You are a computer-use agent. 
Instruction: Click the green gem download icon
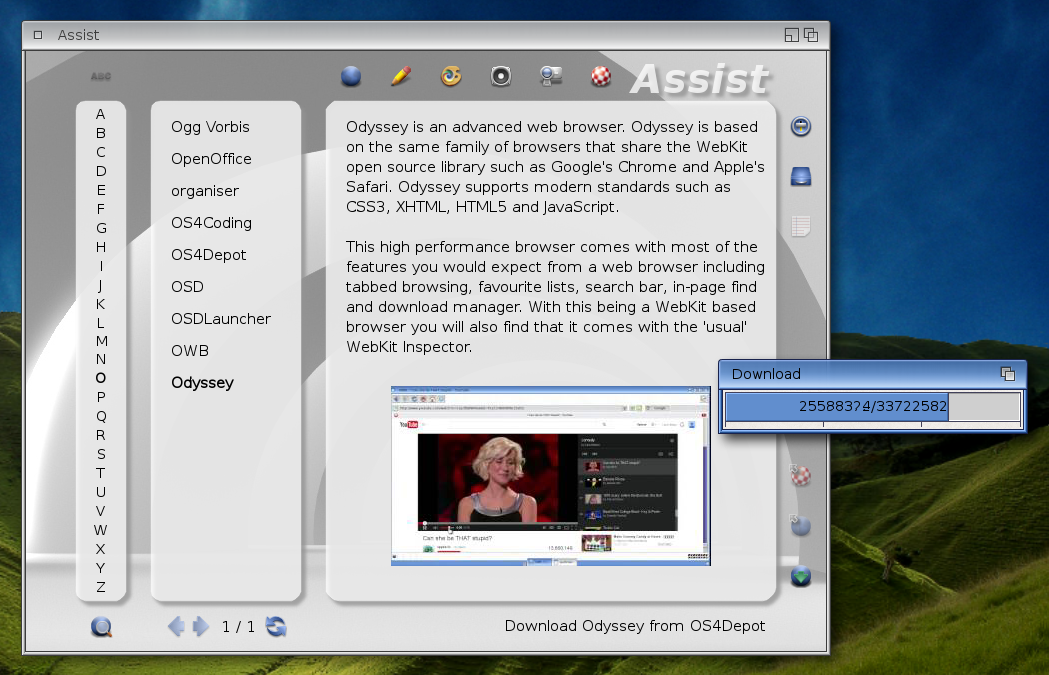pyautogui.click(x=801, y=576)
